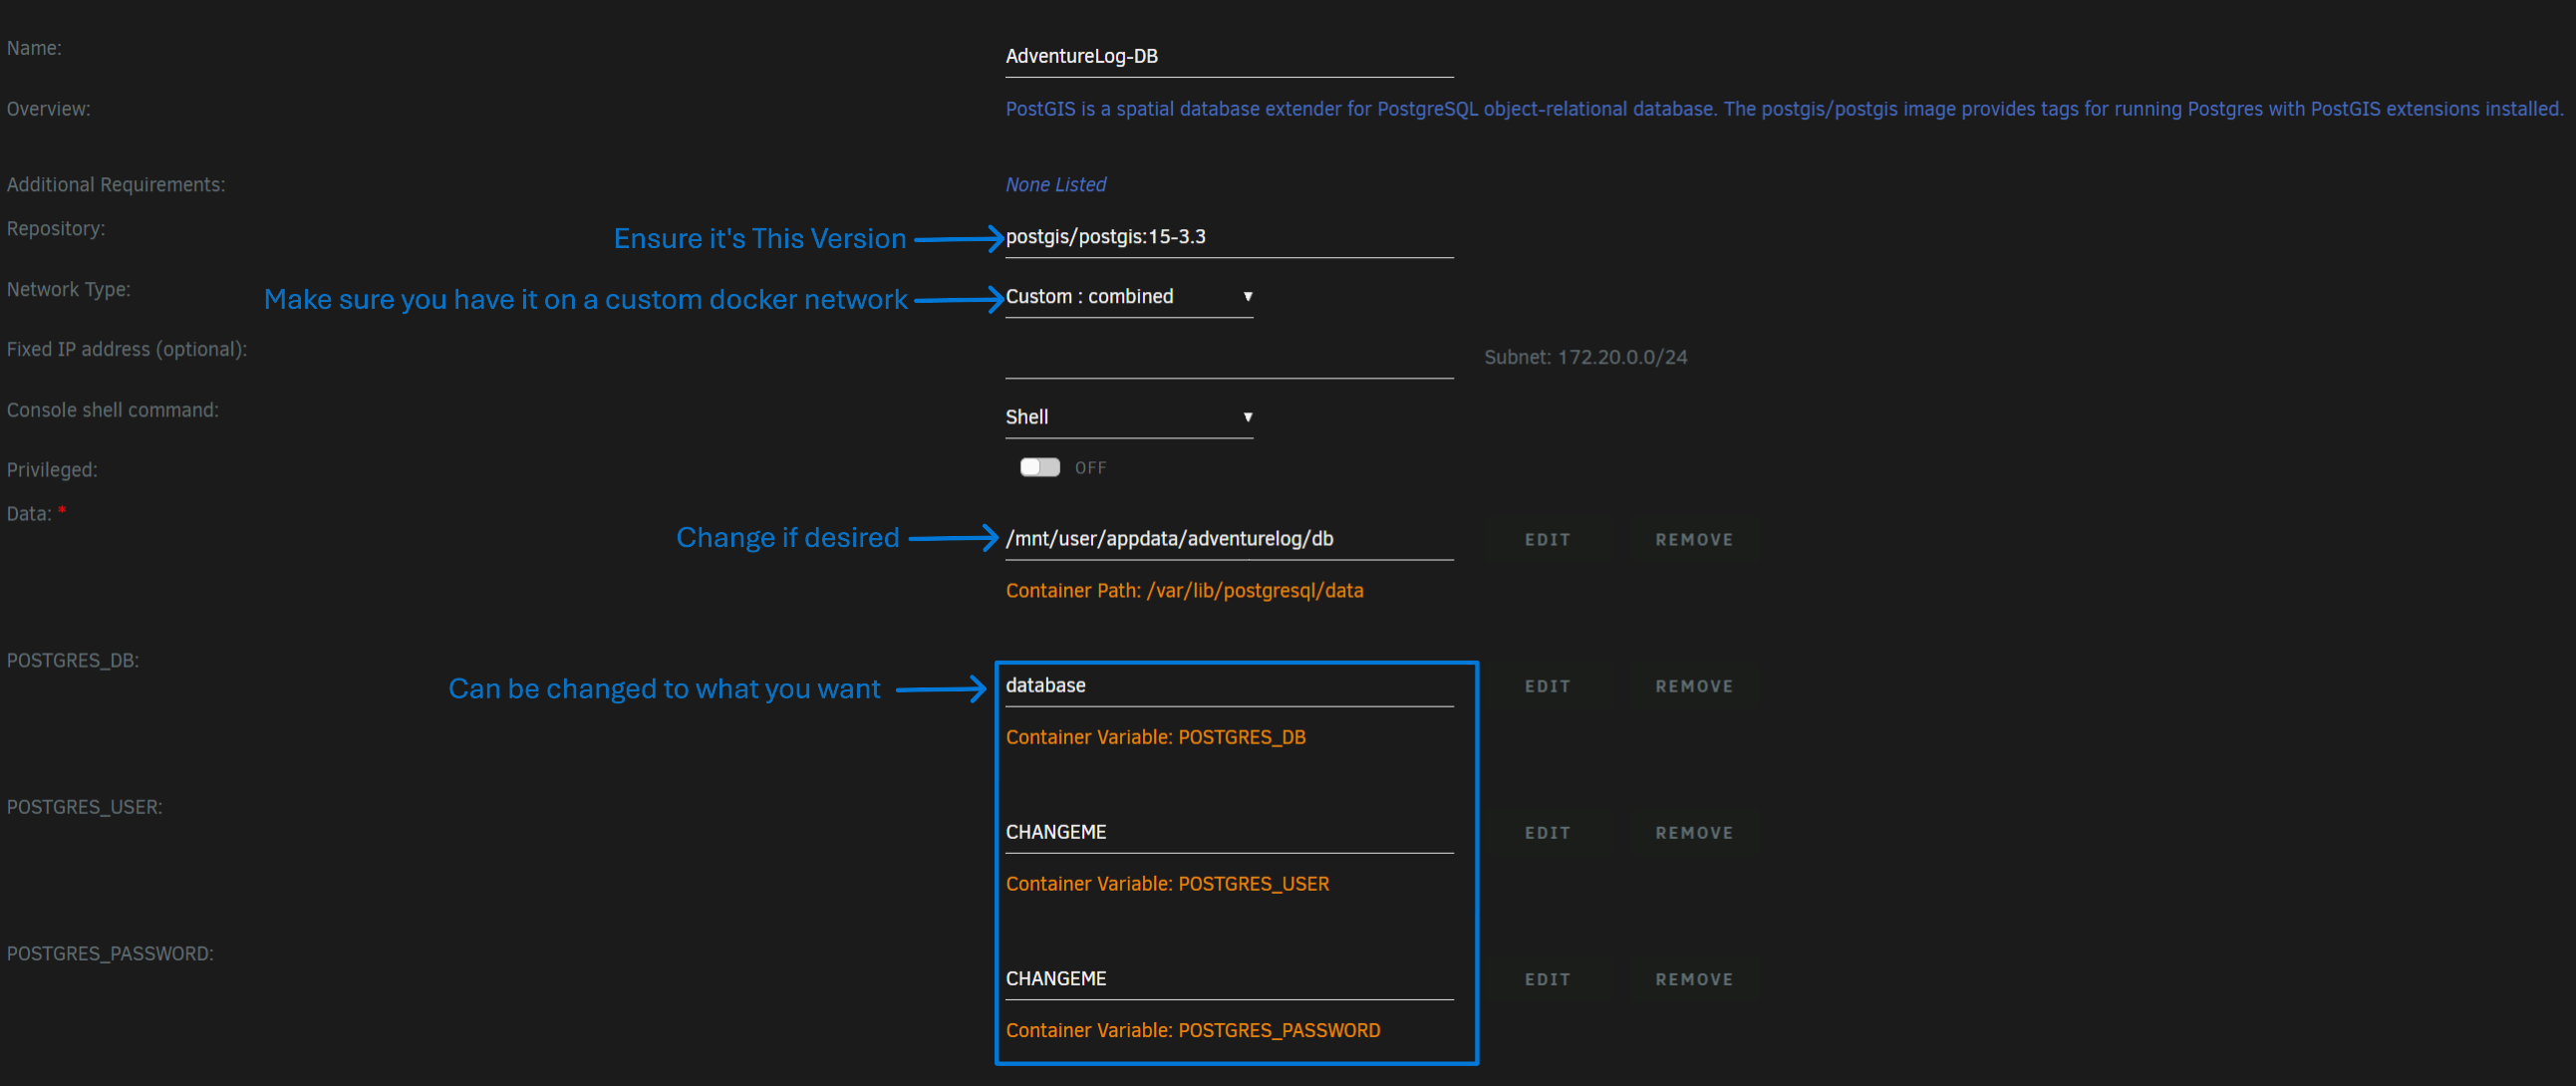This screenshot has height=1086, width=2576.
Task: Remove the POSTGRES_PASSWORD variable
Action: click(1693, 979)
